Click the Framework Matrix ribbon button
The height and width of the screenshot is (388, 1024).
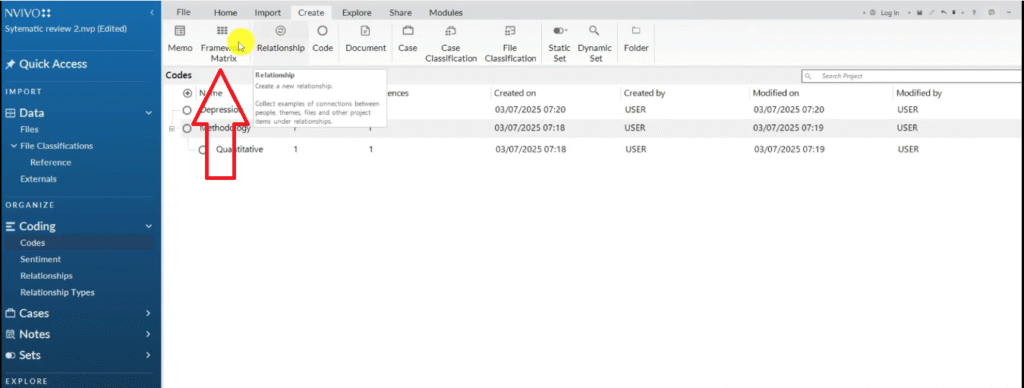(x=222, y=43)
